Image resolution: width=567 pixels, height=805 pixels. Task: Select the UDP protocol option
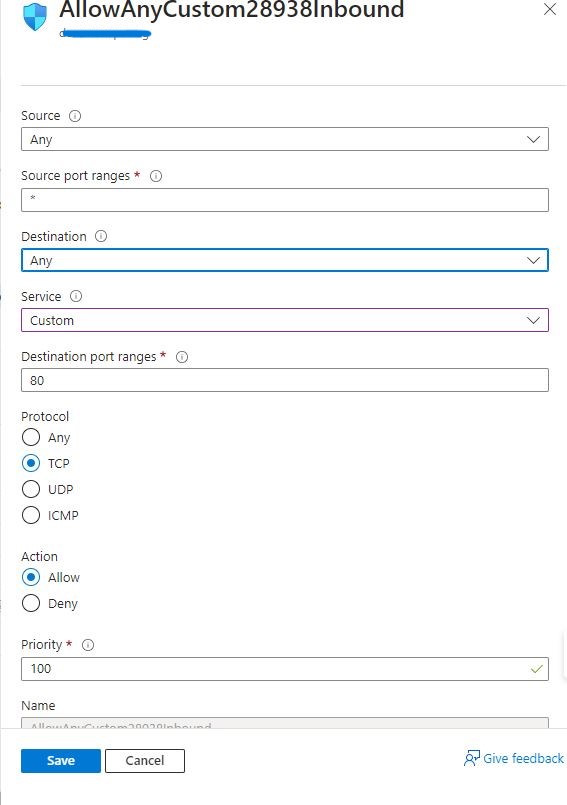[31, 489]
